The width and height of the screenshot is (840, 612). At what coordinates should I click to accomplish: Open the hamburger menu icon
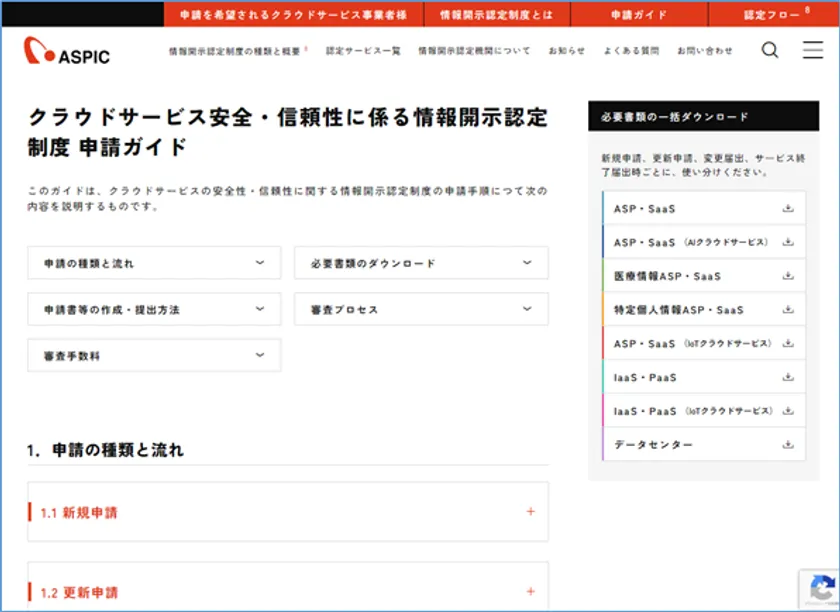tap(812, 50)
